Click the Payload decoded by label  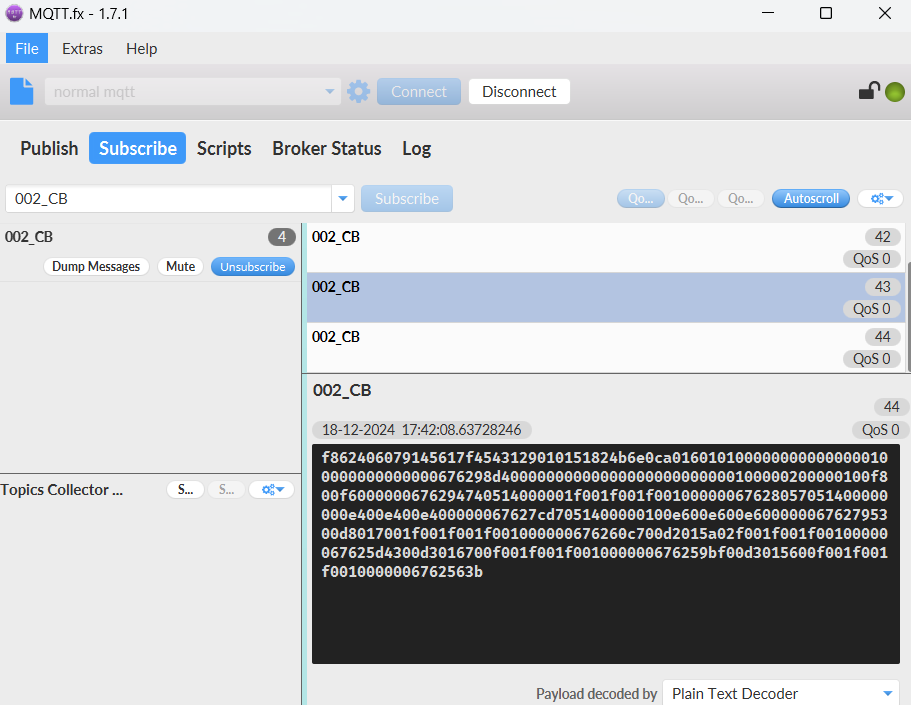[x=596, y=693]
